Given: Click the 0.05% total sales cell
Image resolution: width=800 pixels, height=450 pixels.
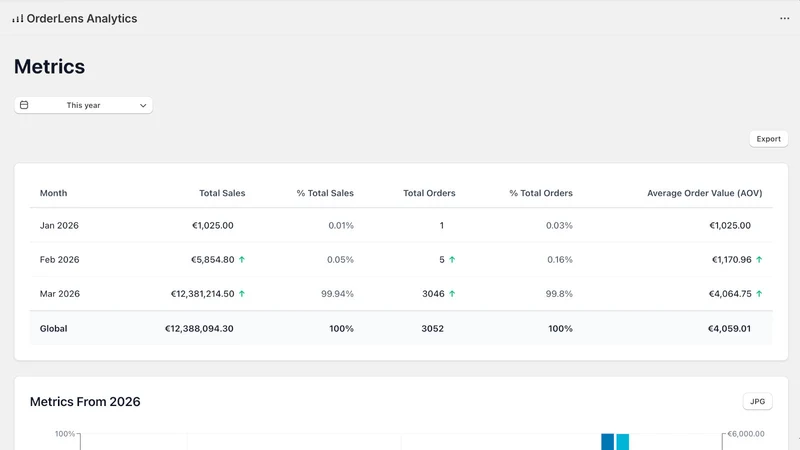Looking at the screenshot, I should coord(340,260).
